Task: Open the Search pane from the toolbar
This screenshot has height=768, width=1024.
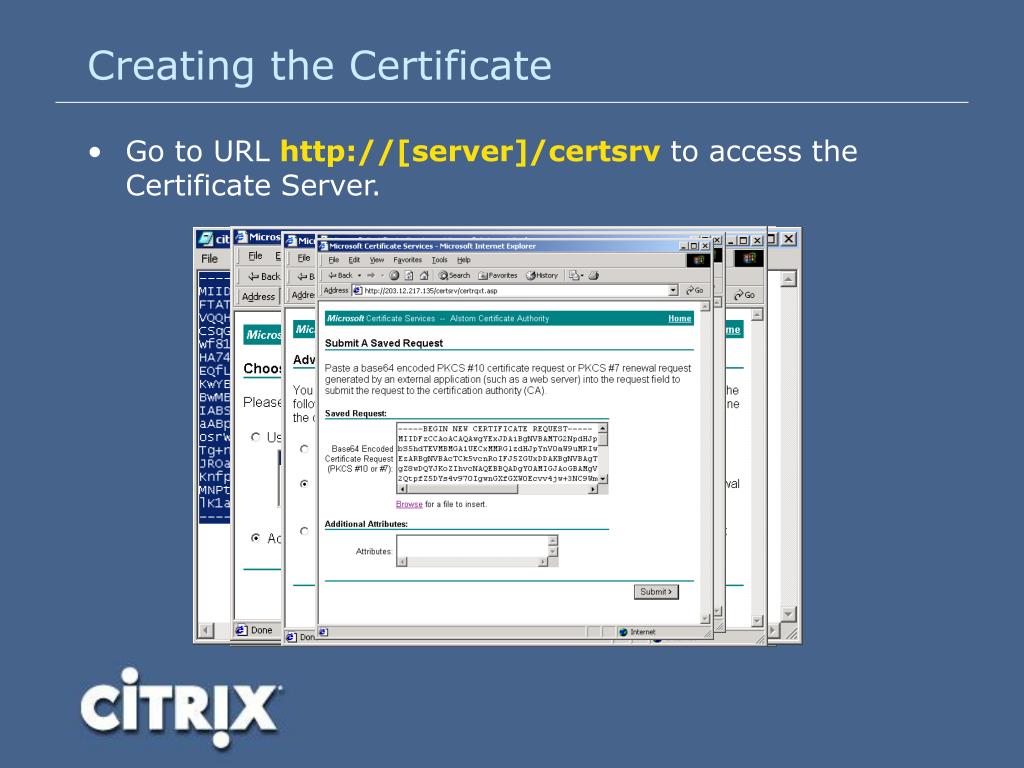Action: pos(455,276)
